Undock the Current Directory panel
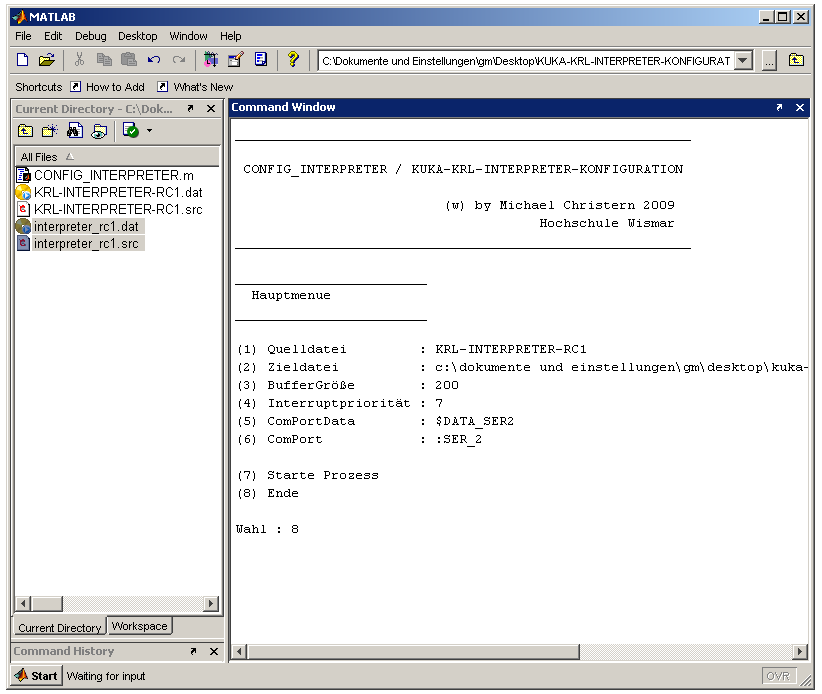This screenshot has width=822, height=694. pos(190,109)
